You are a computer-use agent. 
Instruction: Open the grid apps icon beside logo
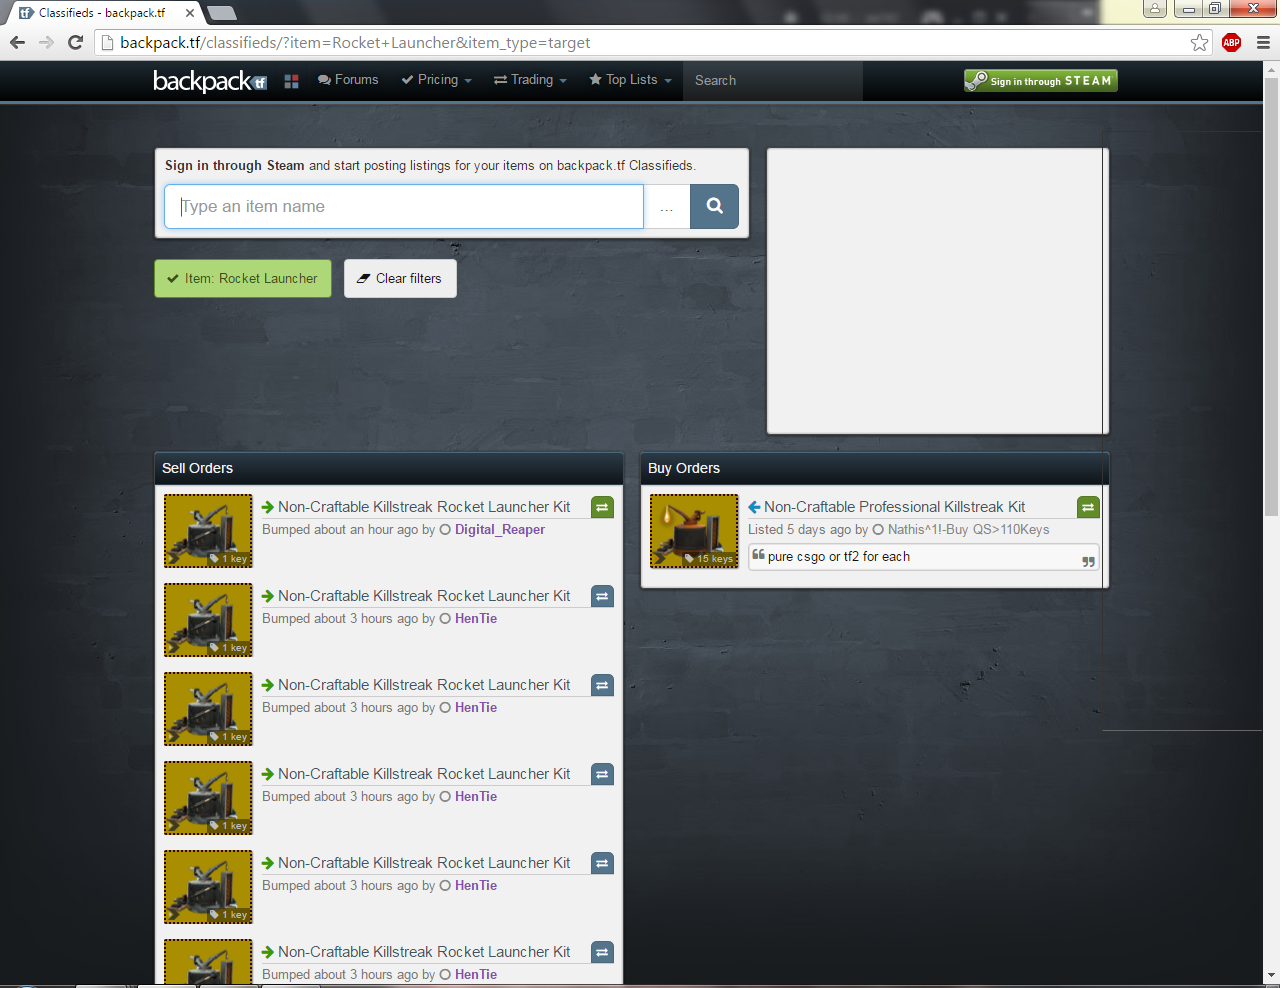pyautogui.click(x=292, y=81)
